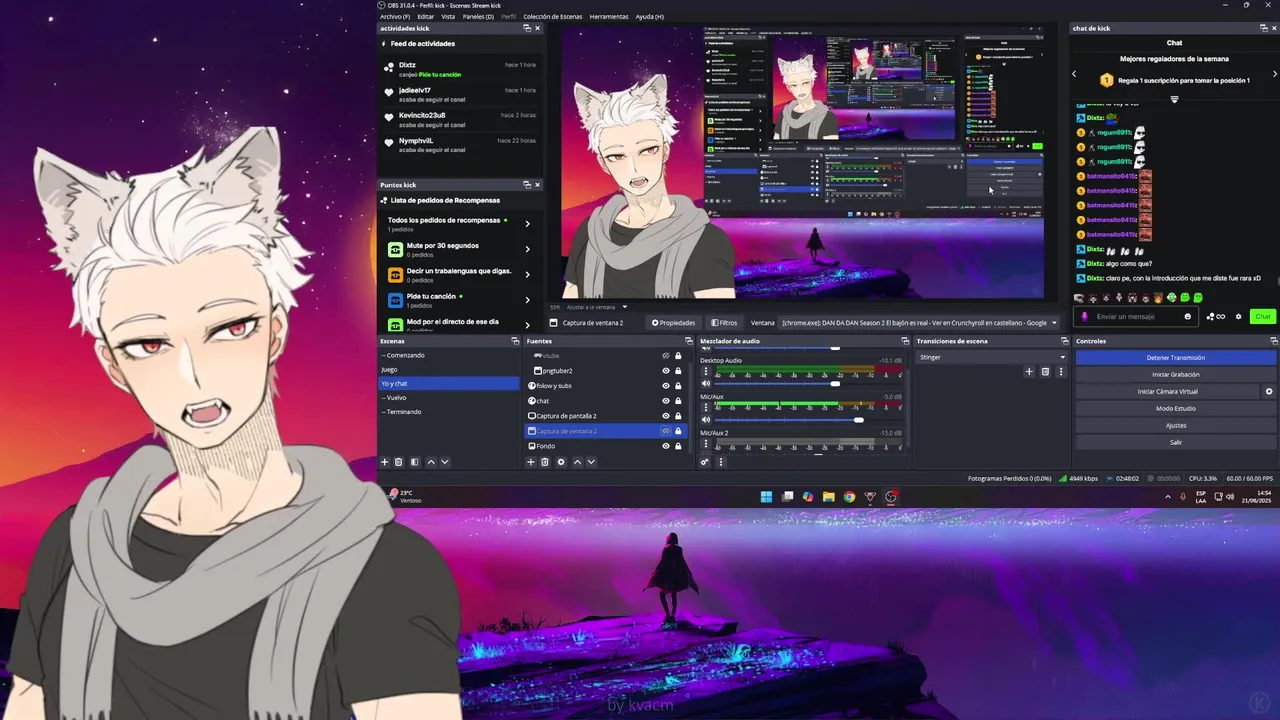Move scene down arrow in Escenas panel

[x=445, y=462]
